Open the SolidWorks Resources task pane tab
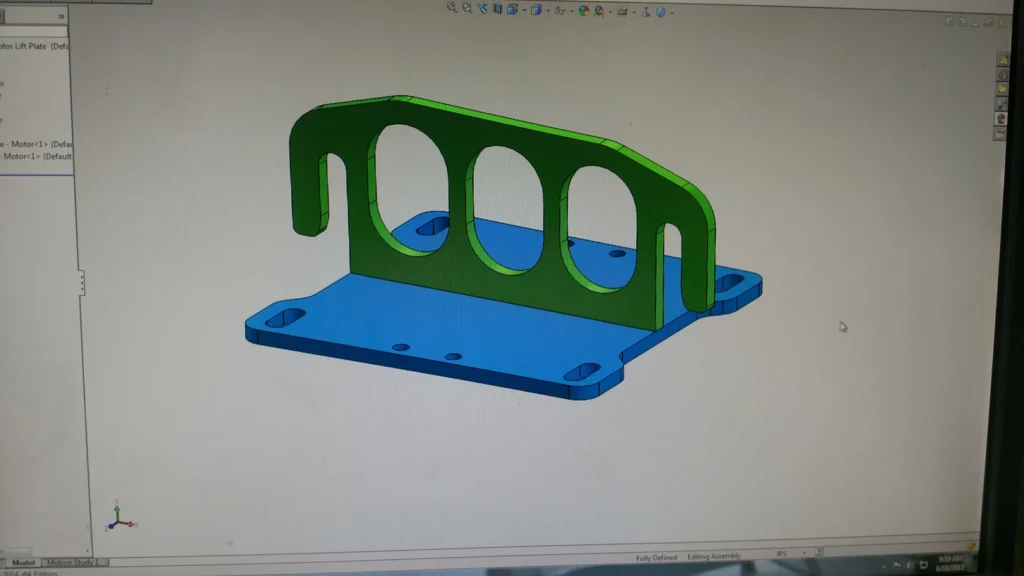 click(x=1003, y=59)
